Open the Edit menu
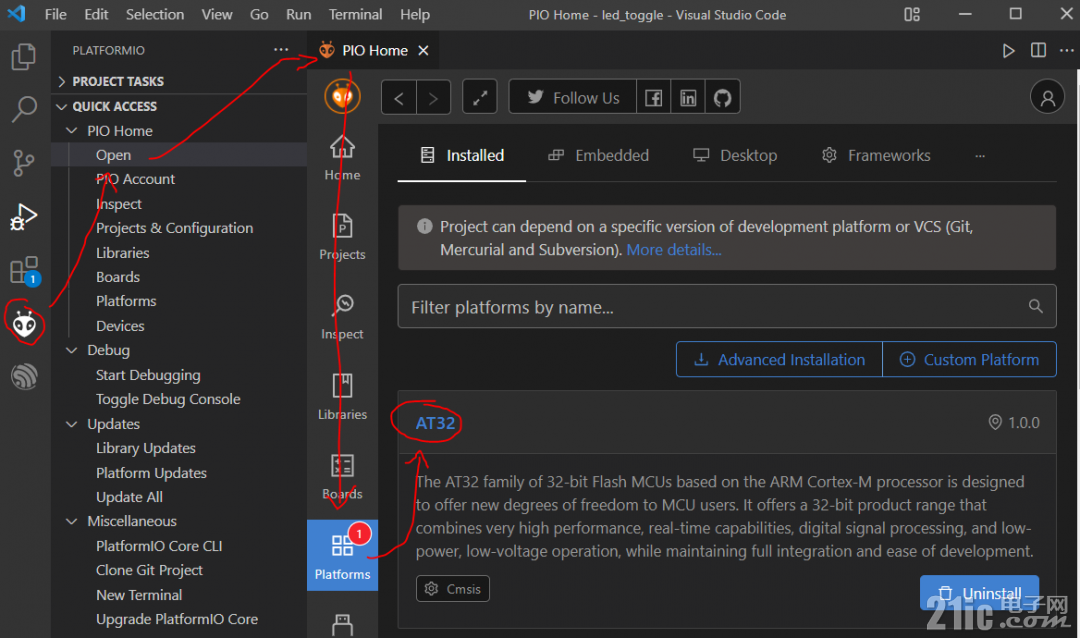1080x638 pixels. tap(96, 14)
